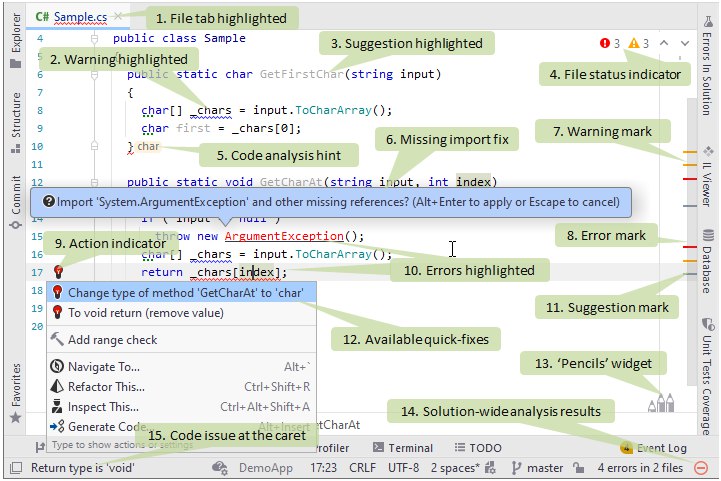The height and width of the screenshot is (481, 721).
Task: Change indent setting '2 spaces*'
Action: coord(457,468)
